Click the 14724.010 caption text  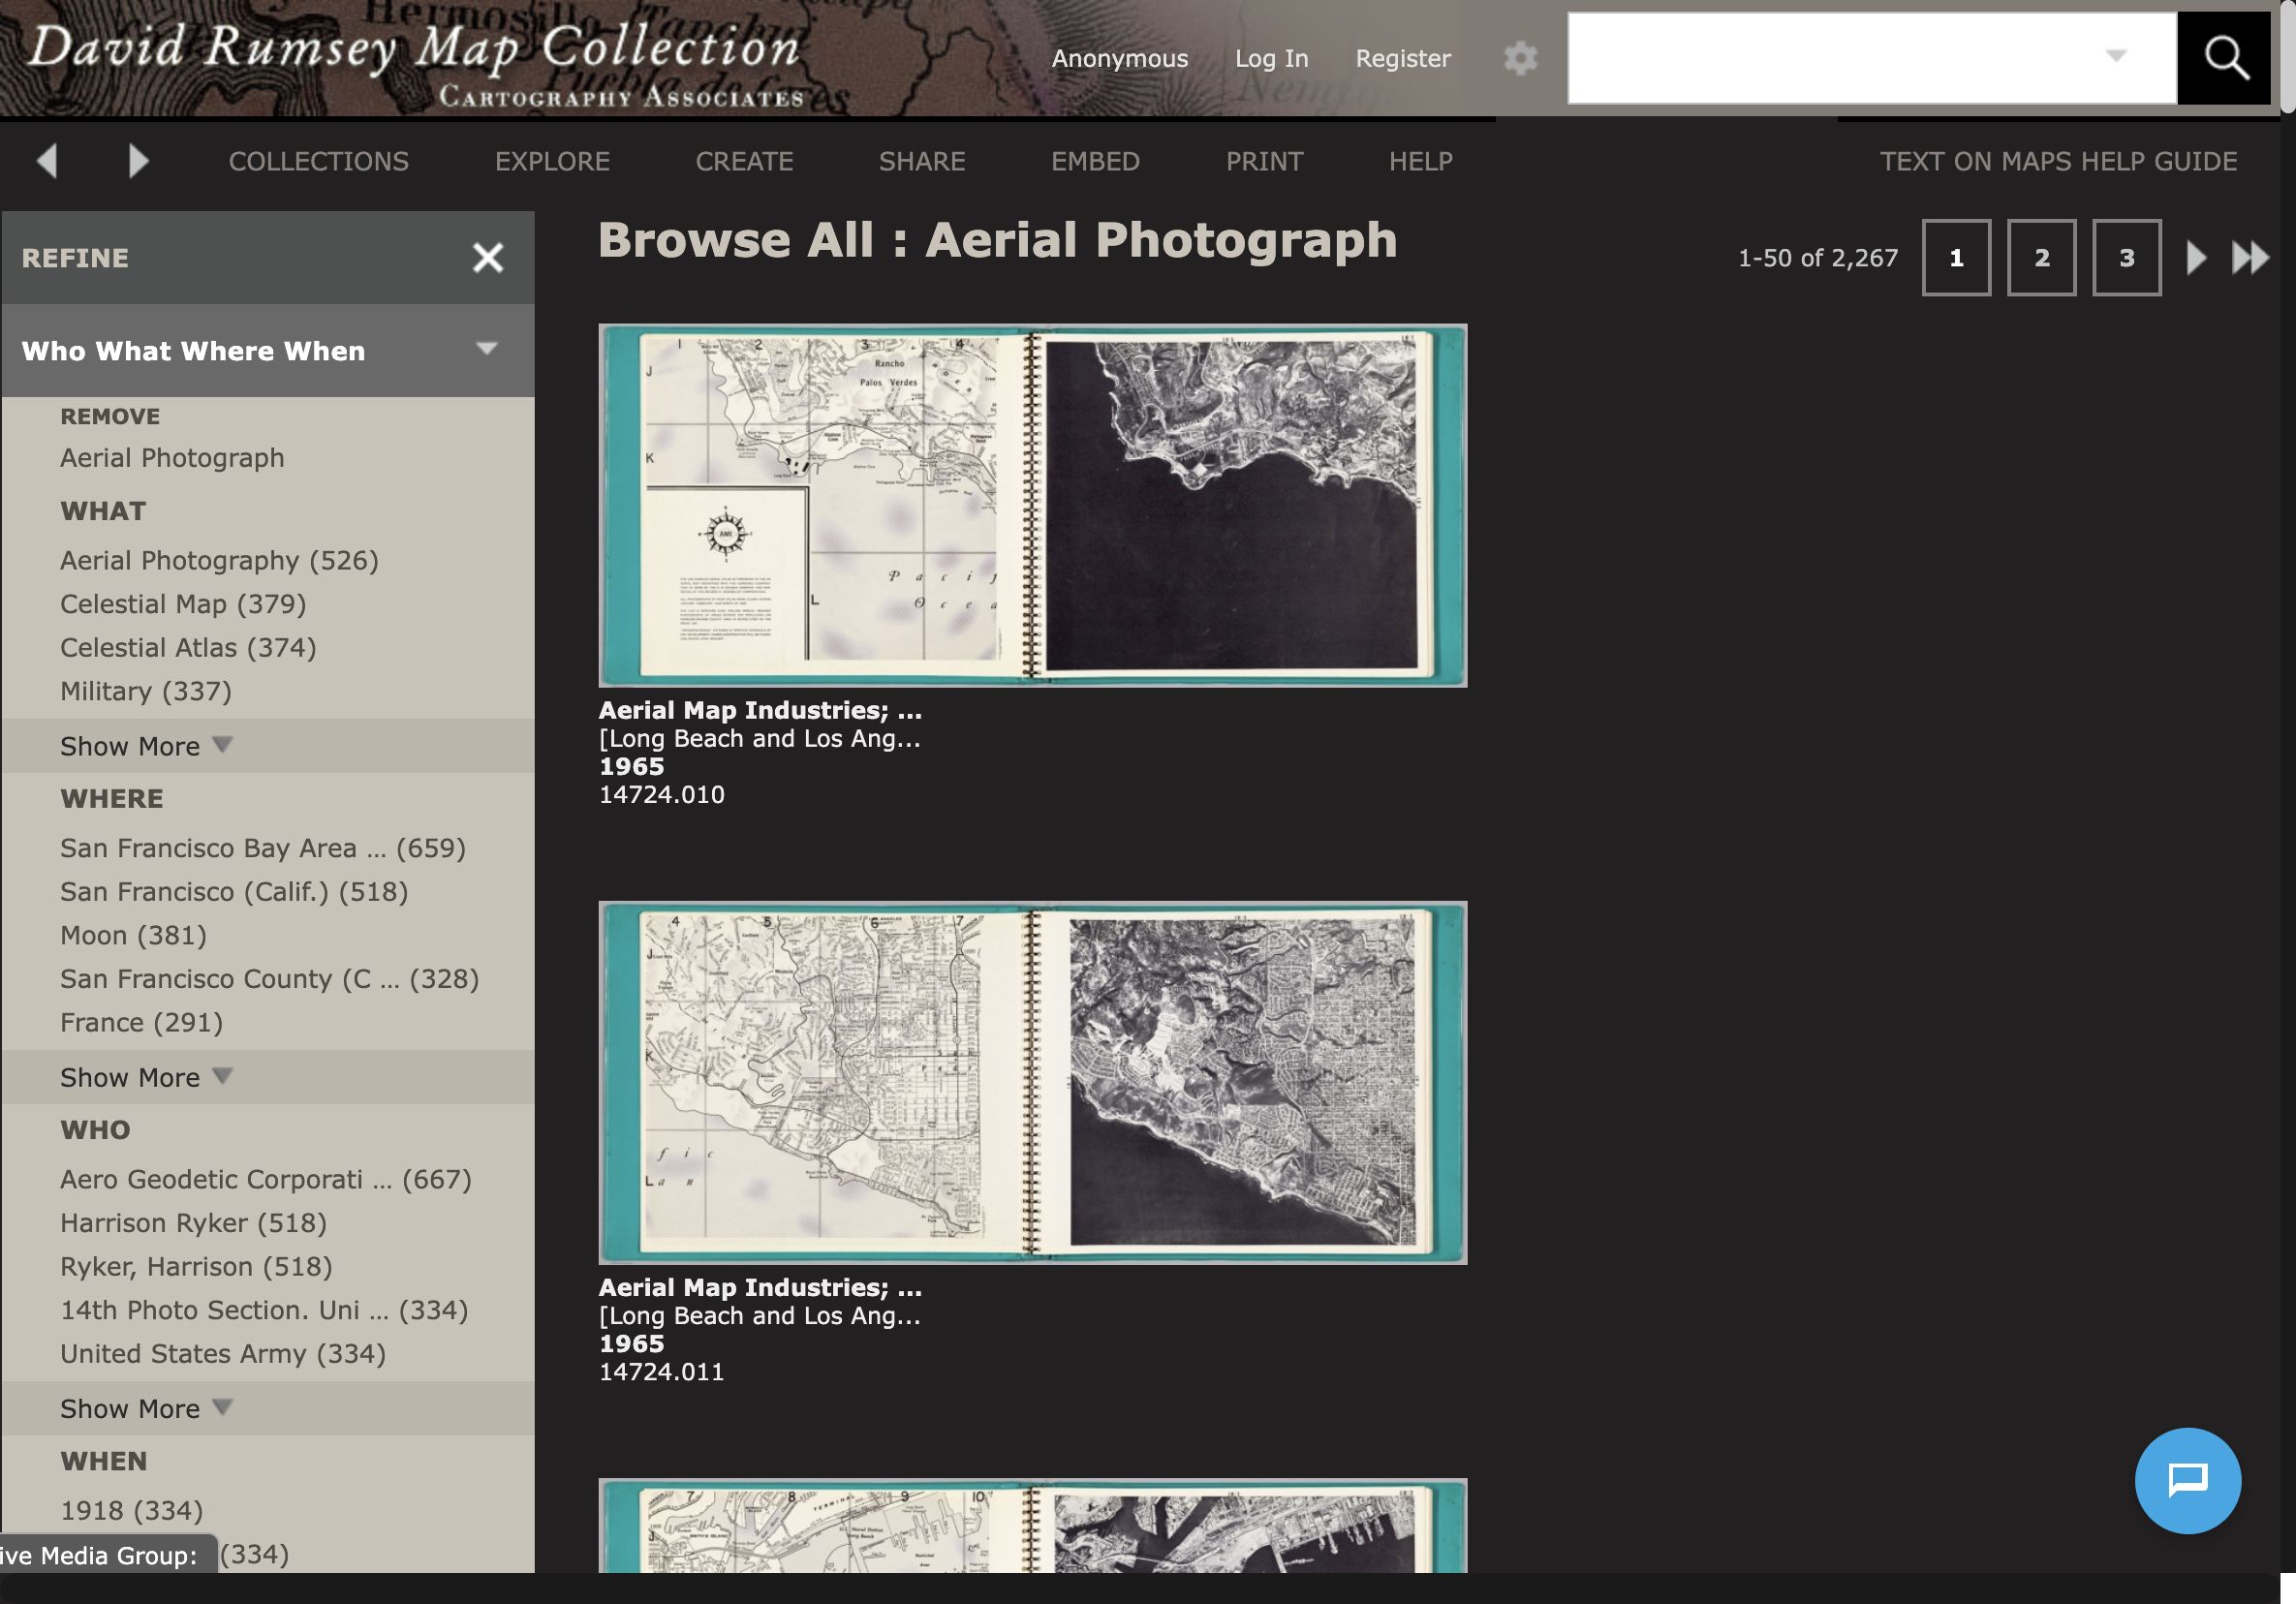[x=661, y=795]
